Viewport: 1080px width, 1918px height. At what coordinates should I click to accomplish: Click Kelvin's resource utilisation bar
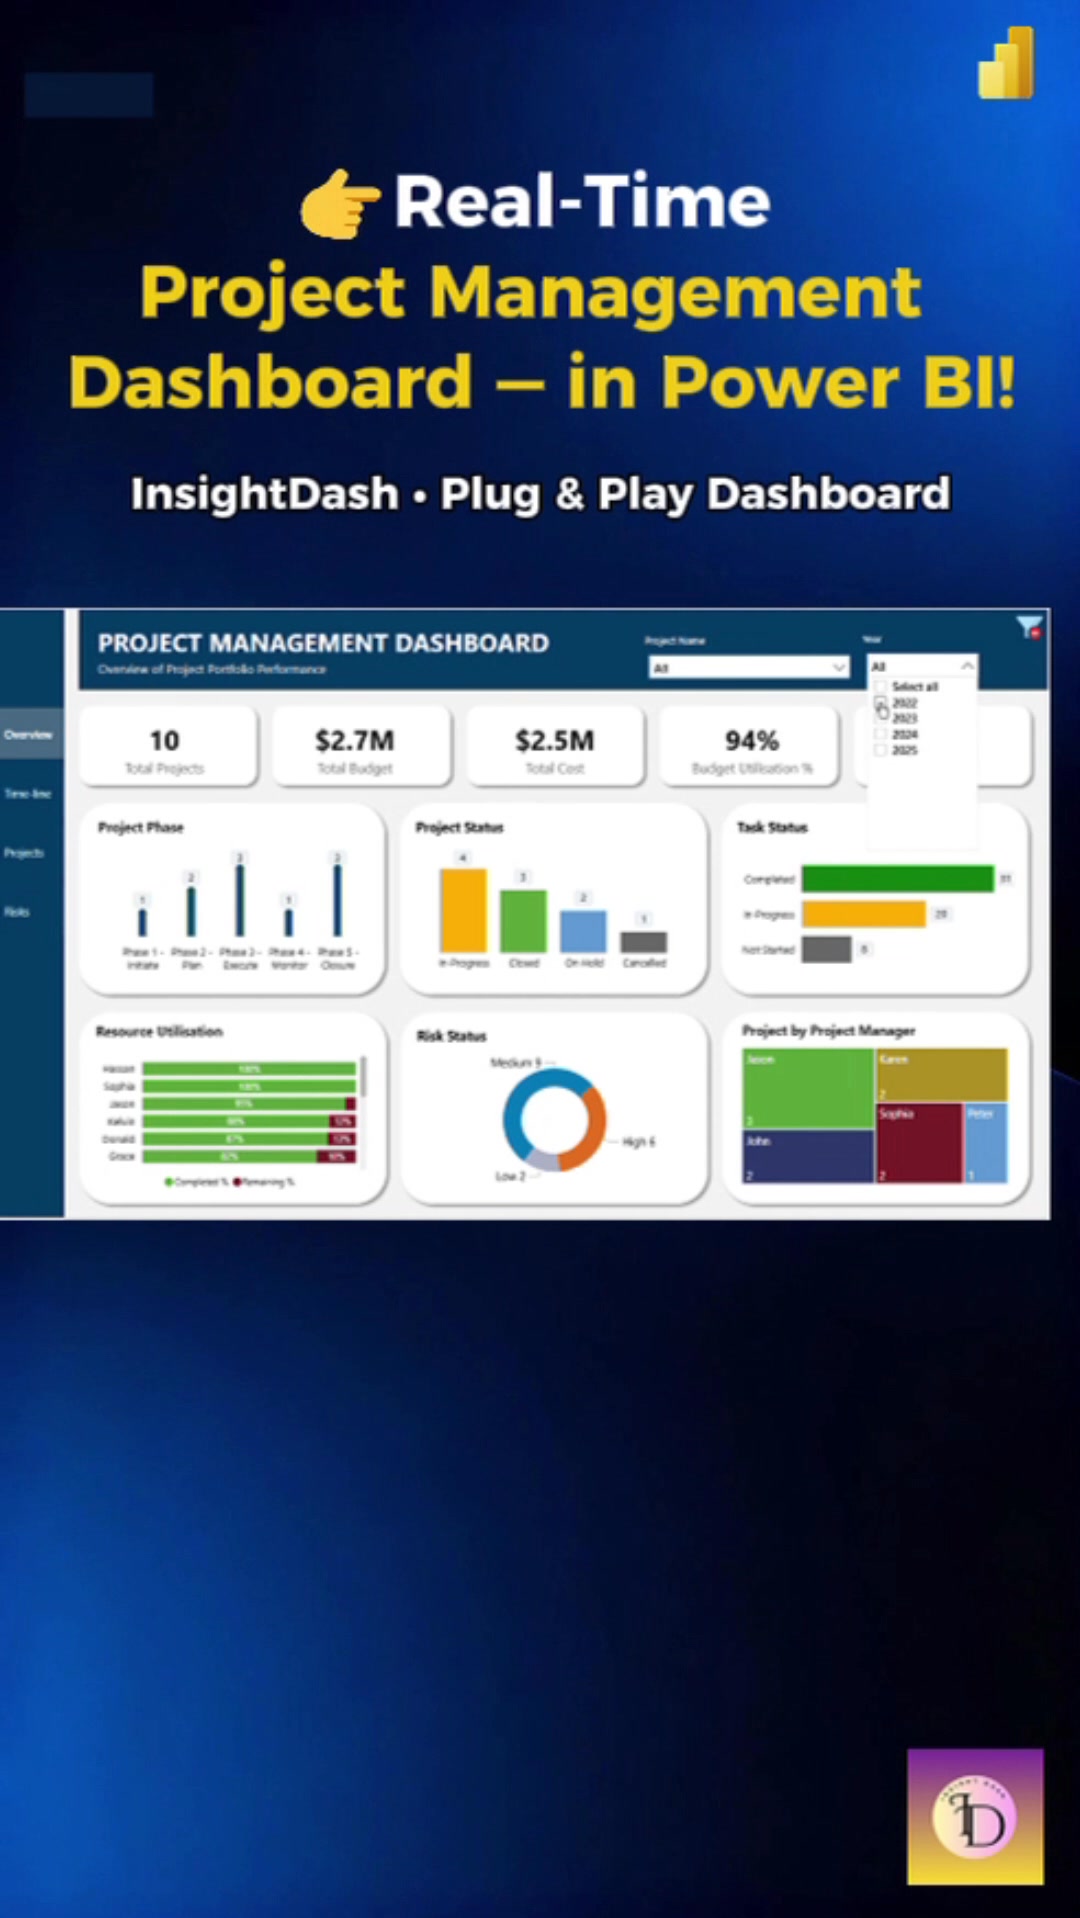coord(249,1121)
